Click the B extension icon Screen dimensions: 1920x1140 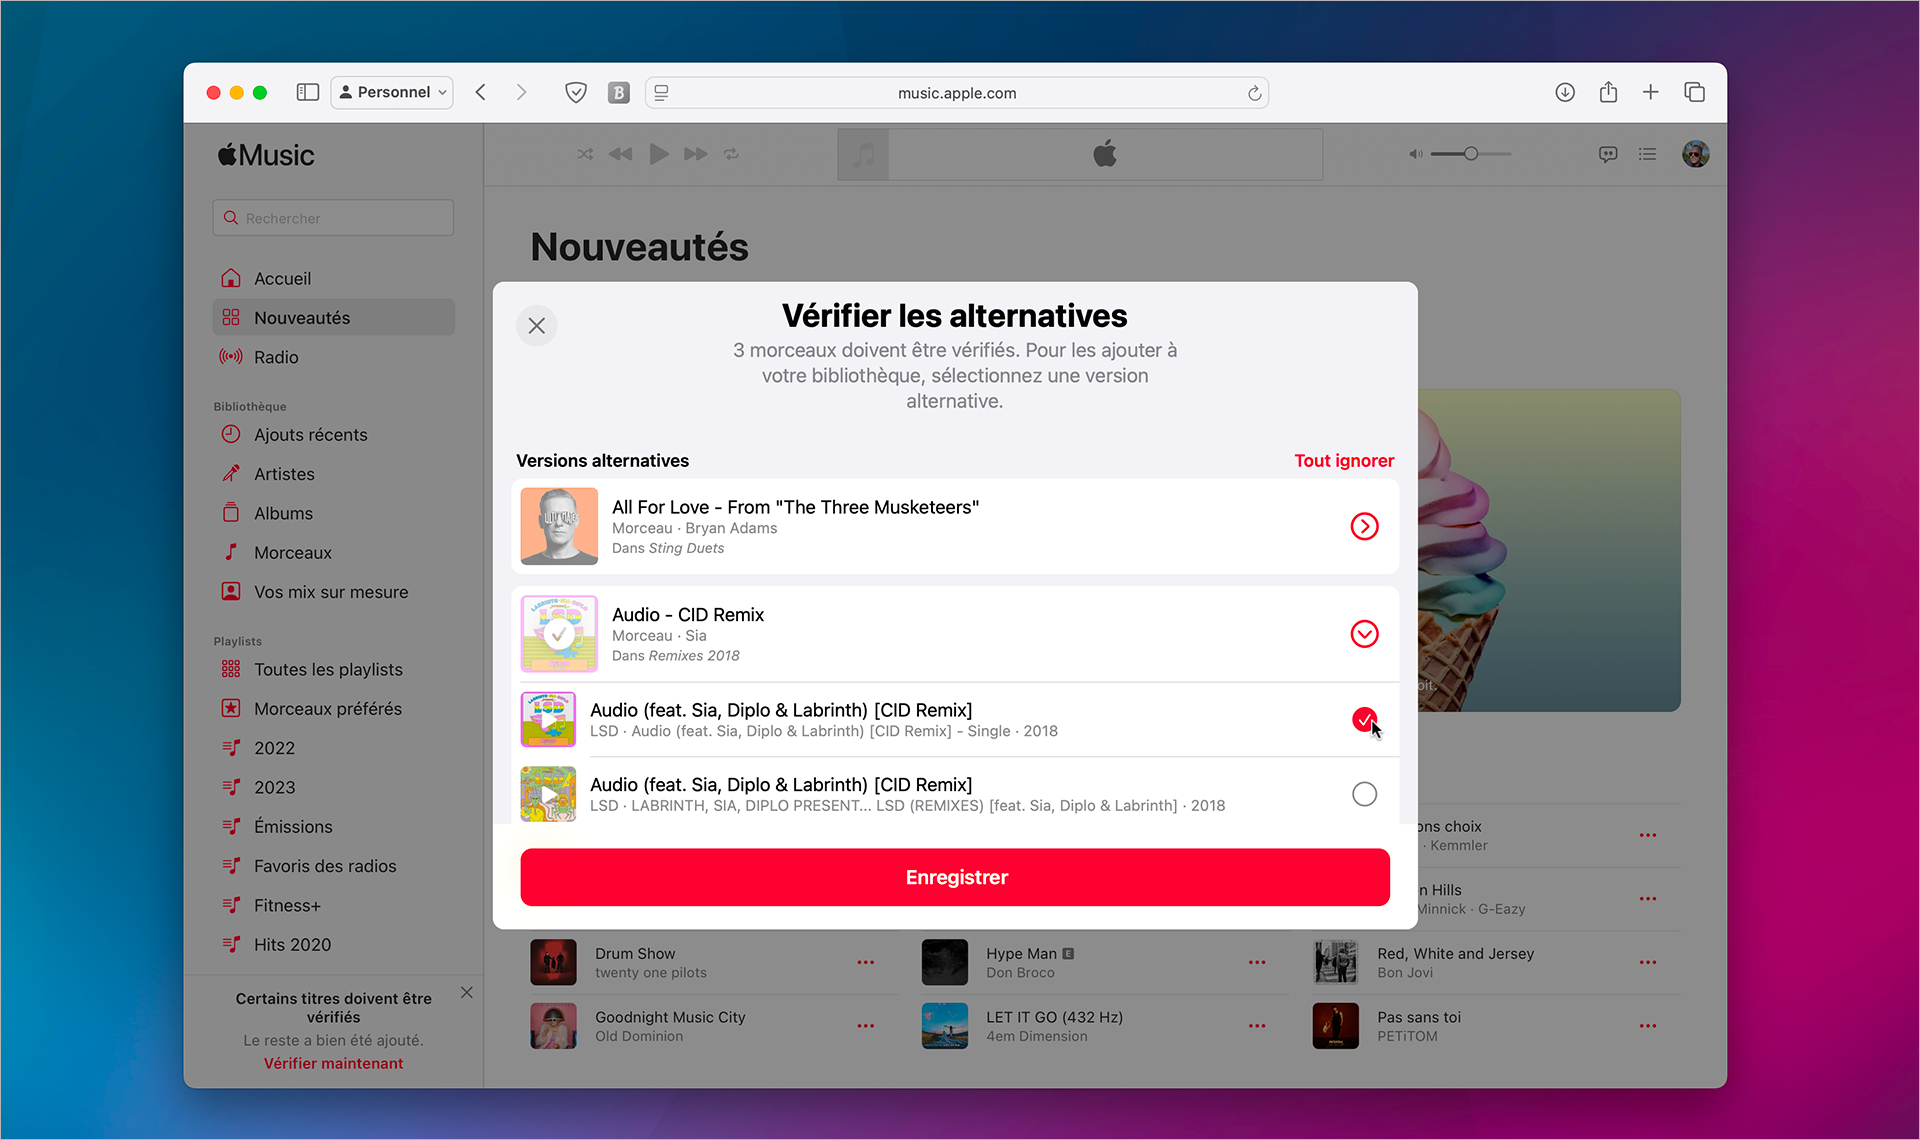coord(619,93)
